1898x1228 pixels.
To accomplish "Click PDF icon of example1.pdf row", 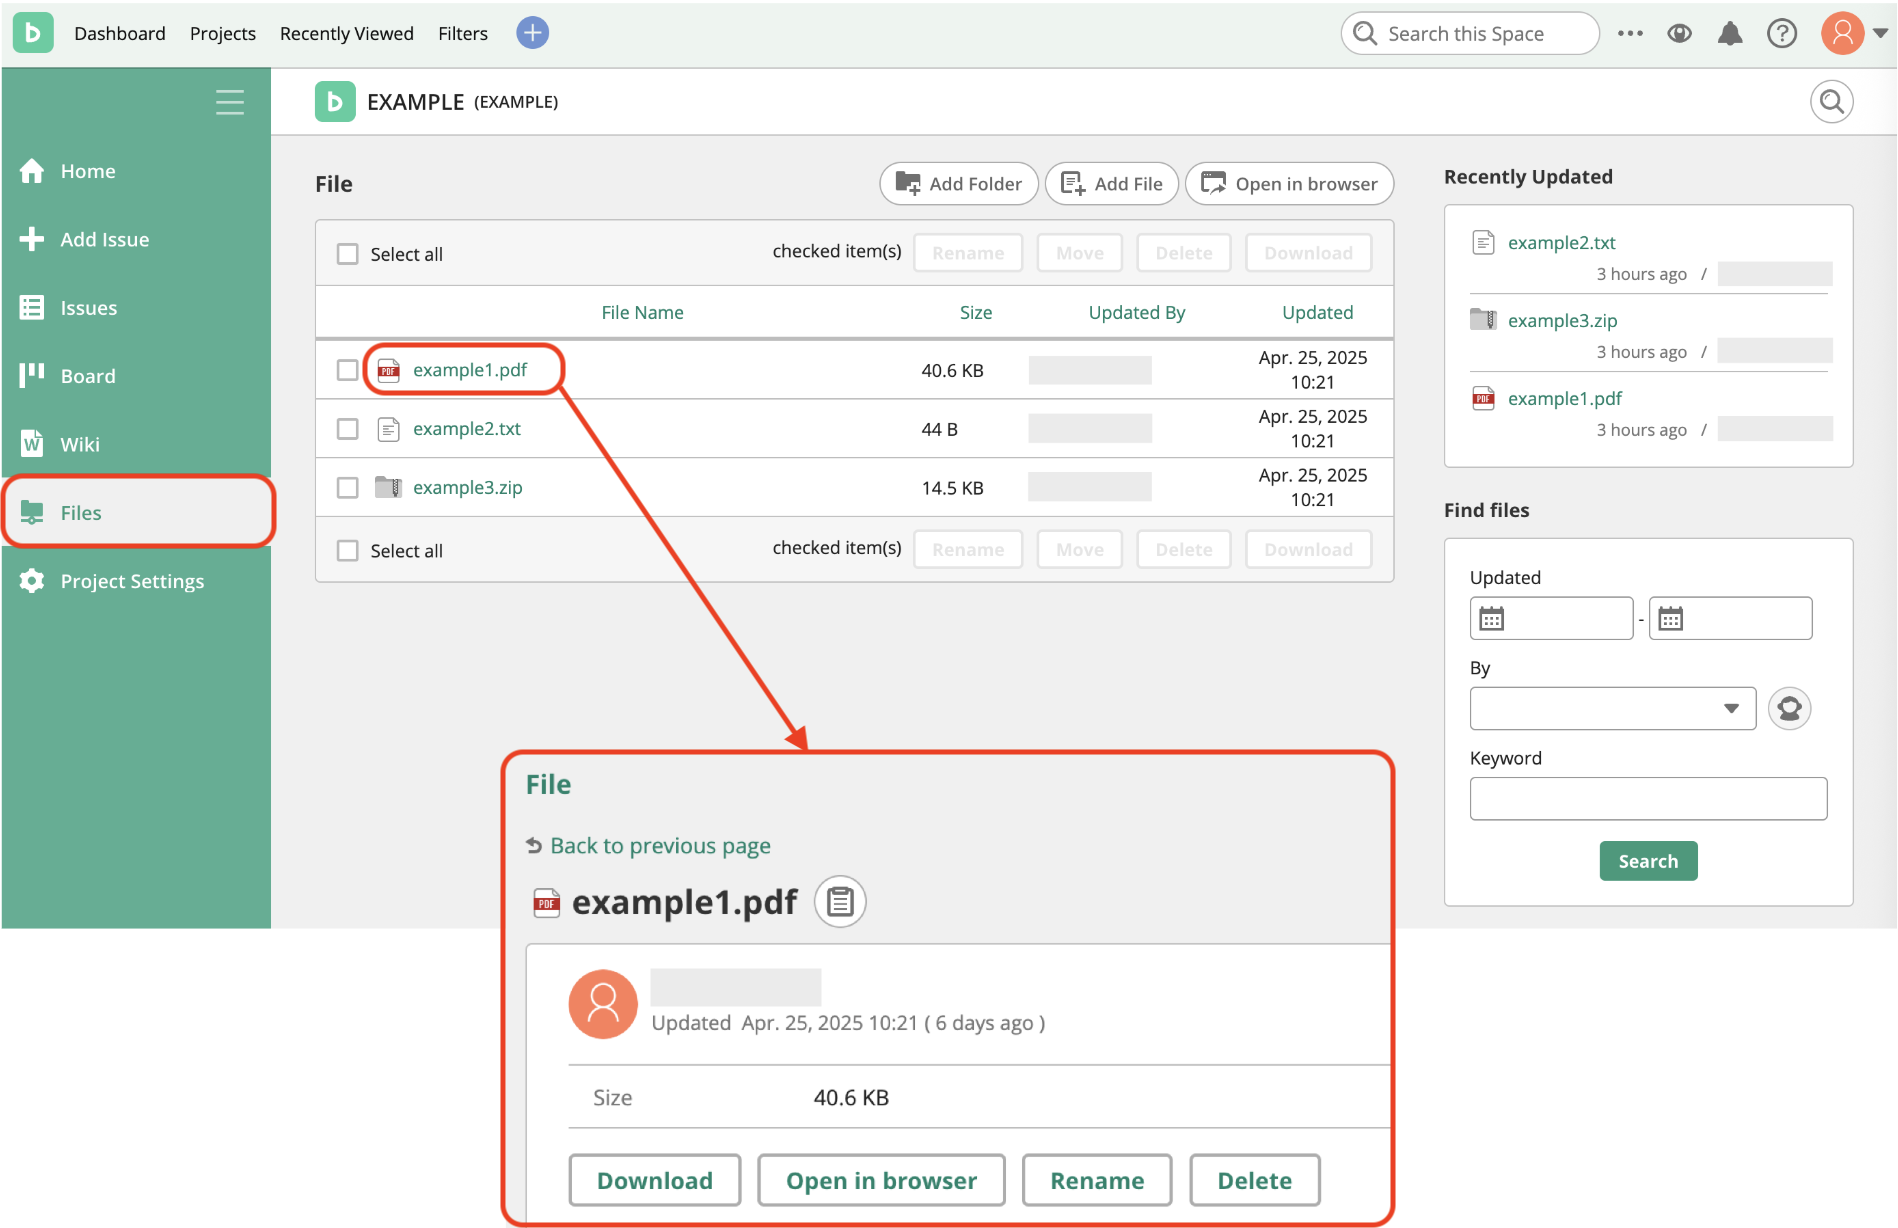I will (x=388, y=370).
